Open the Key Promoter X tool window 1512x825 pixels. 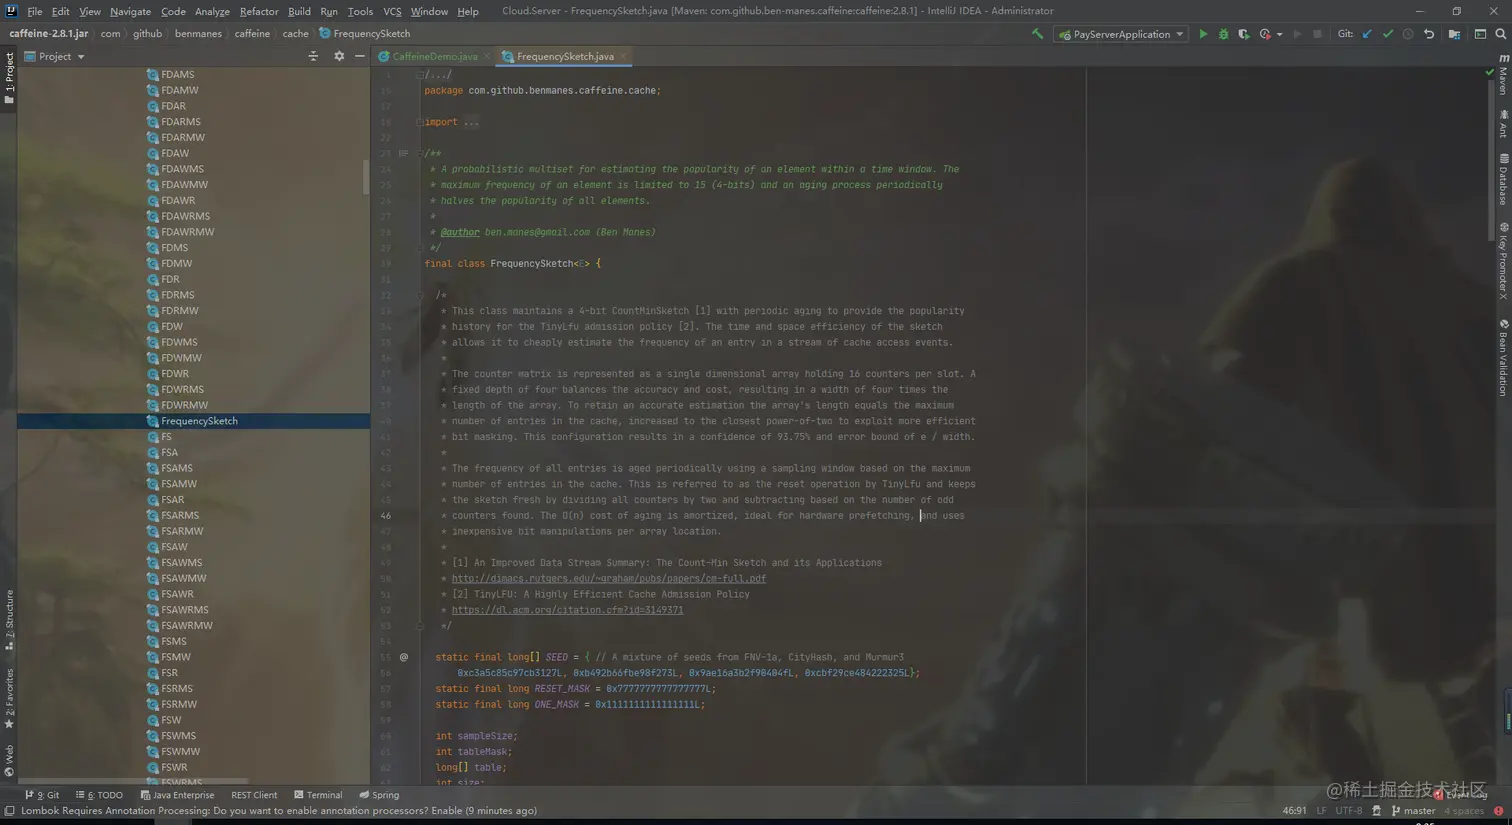tap(1503, 261)
